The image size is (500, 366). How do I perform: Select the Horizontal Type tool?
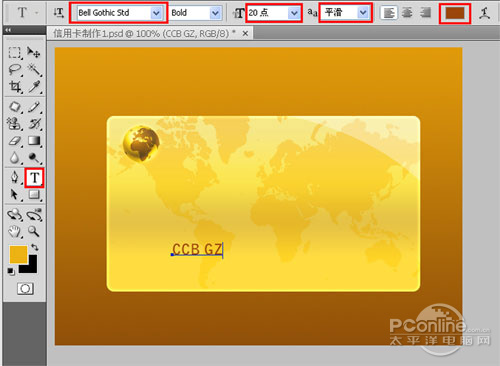pos(34,178)
